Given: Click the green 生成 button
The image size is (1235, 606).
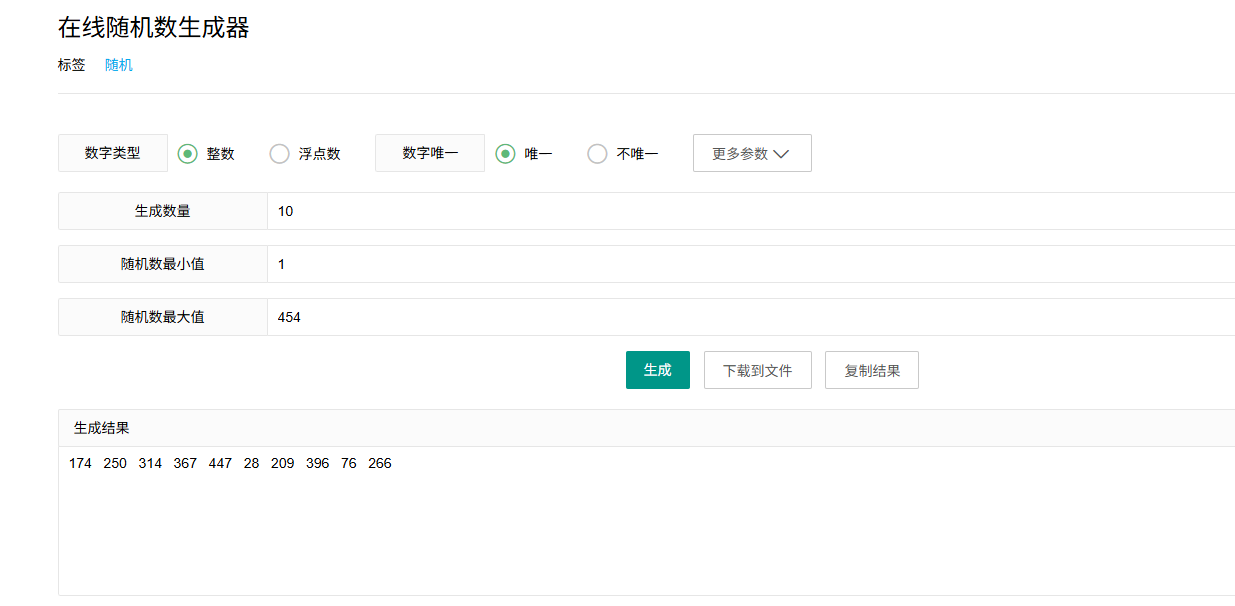Looking at the screenshot, I should click(x=658, y=370).
